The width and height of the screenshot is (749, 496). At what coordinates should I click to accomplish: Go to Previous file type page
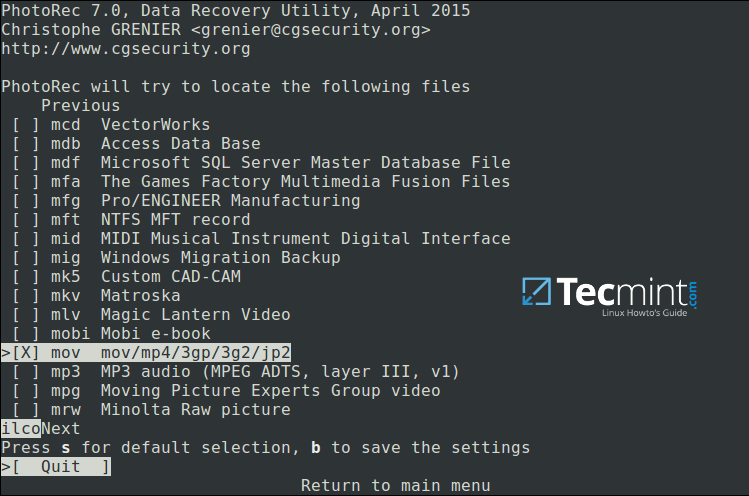(x=80, y=106)
